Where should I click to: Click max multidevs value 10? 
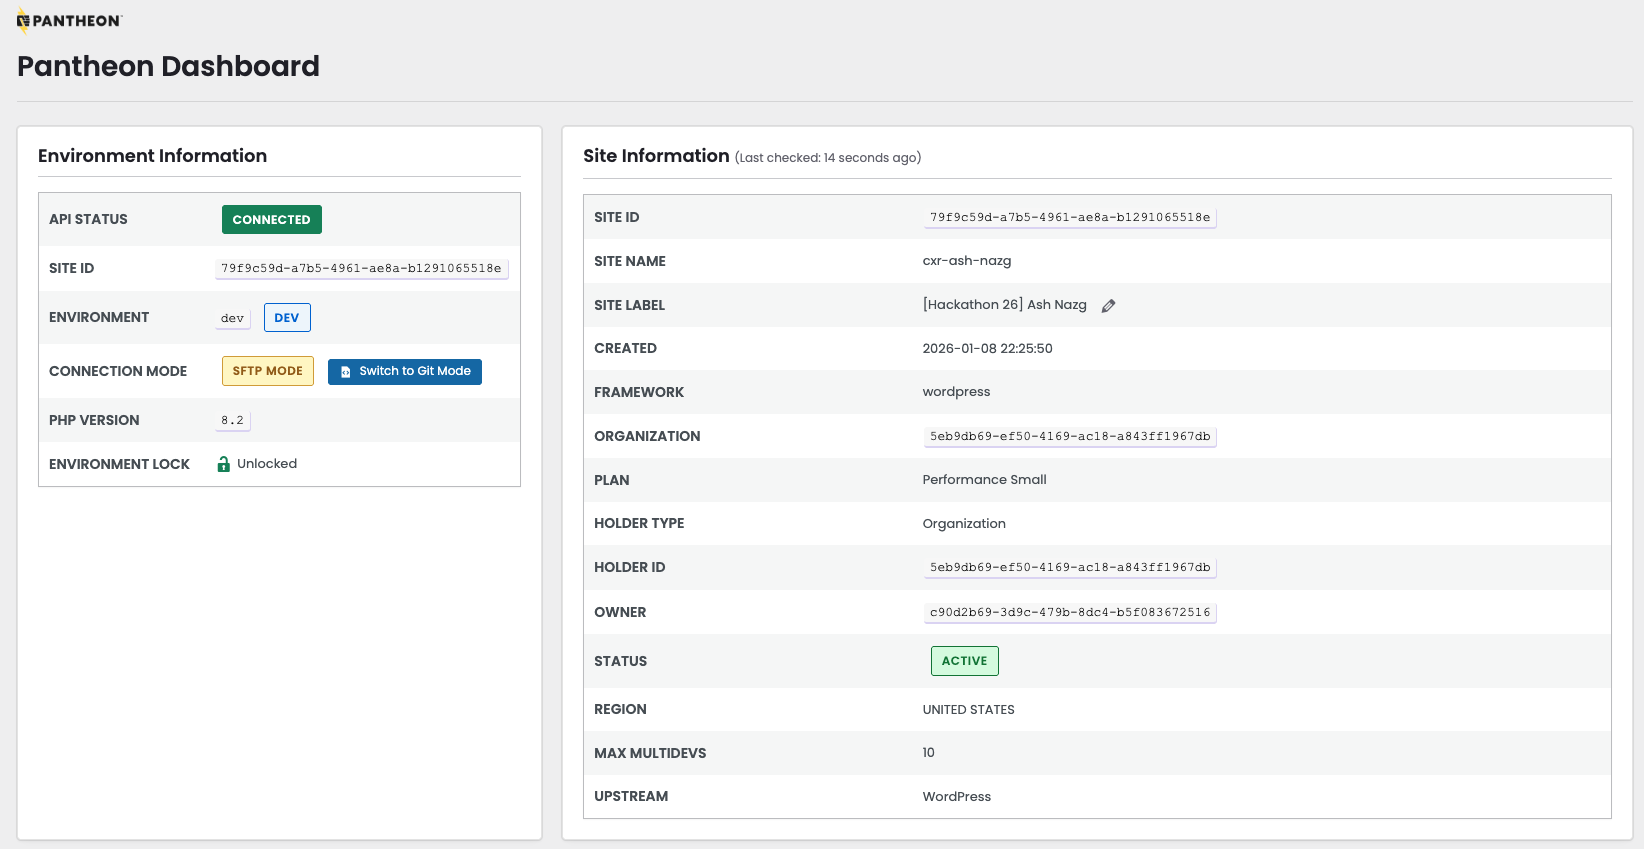[x=929, y=753]
